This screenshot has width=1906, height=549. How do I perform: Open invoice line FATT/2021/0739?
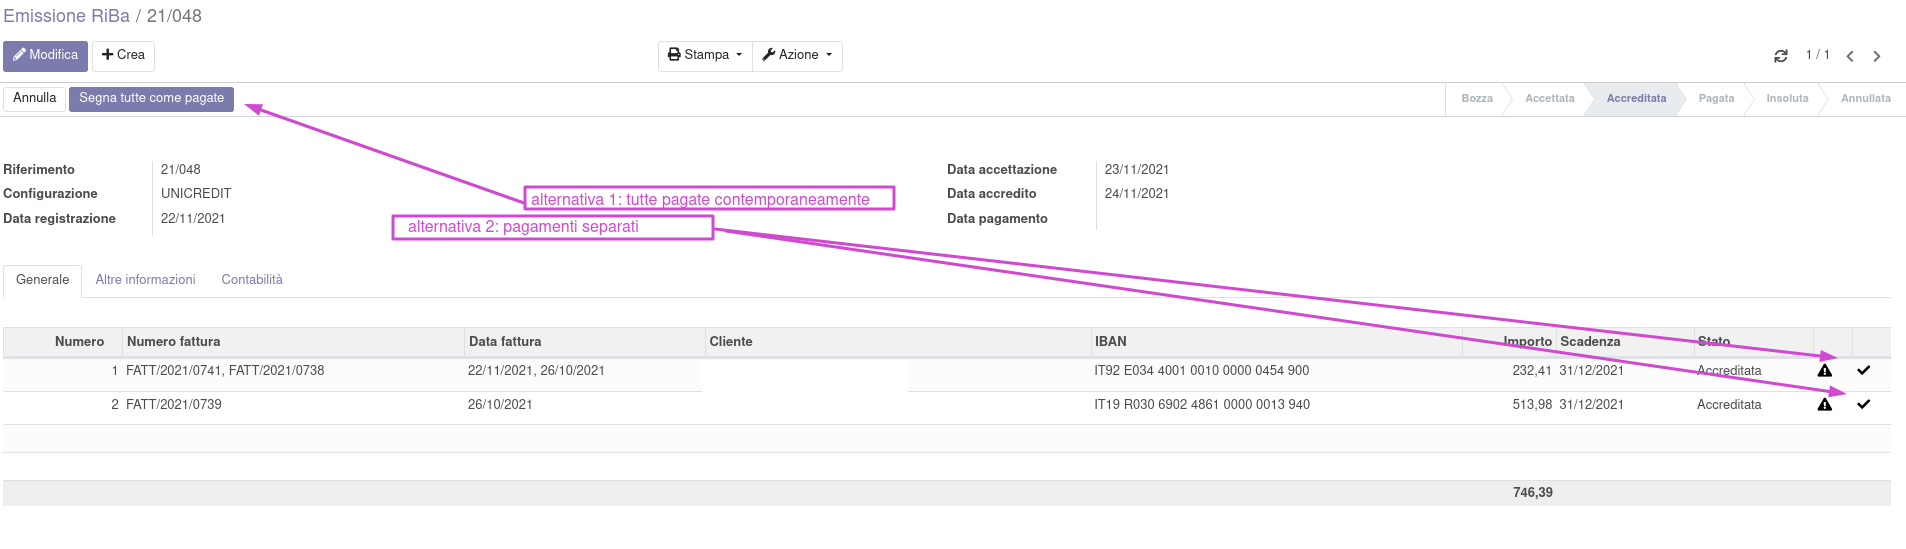tap(174, 405)
